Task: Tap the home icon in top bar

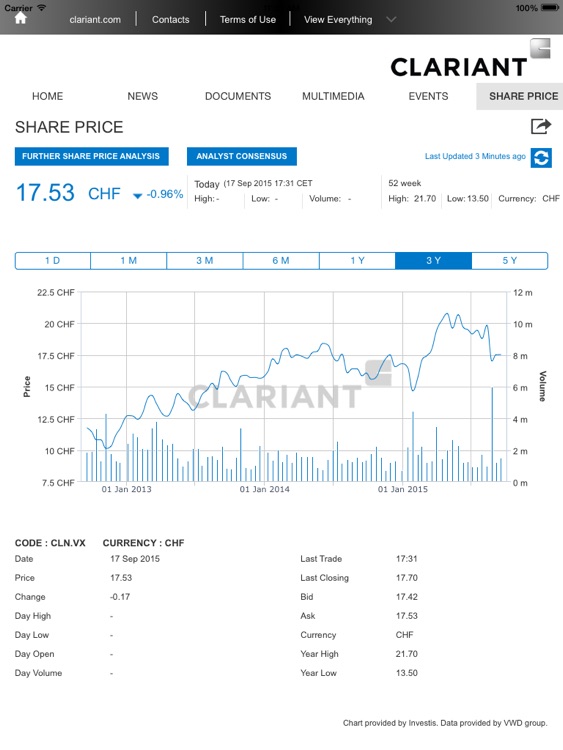Action: 21,19
